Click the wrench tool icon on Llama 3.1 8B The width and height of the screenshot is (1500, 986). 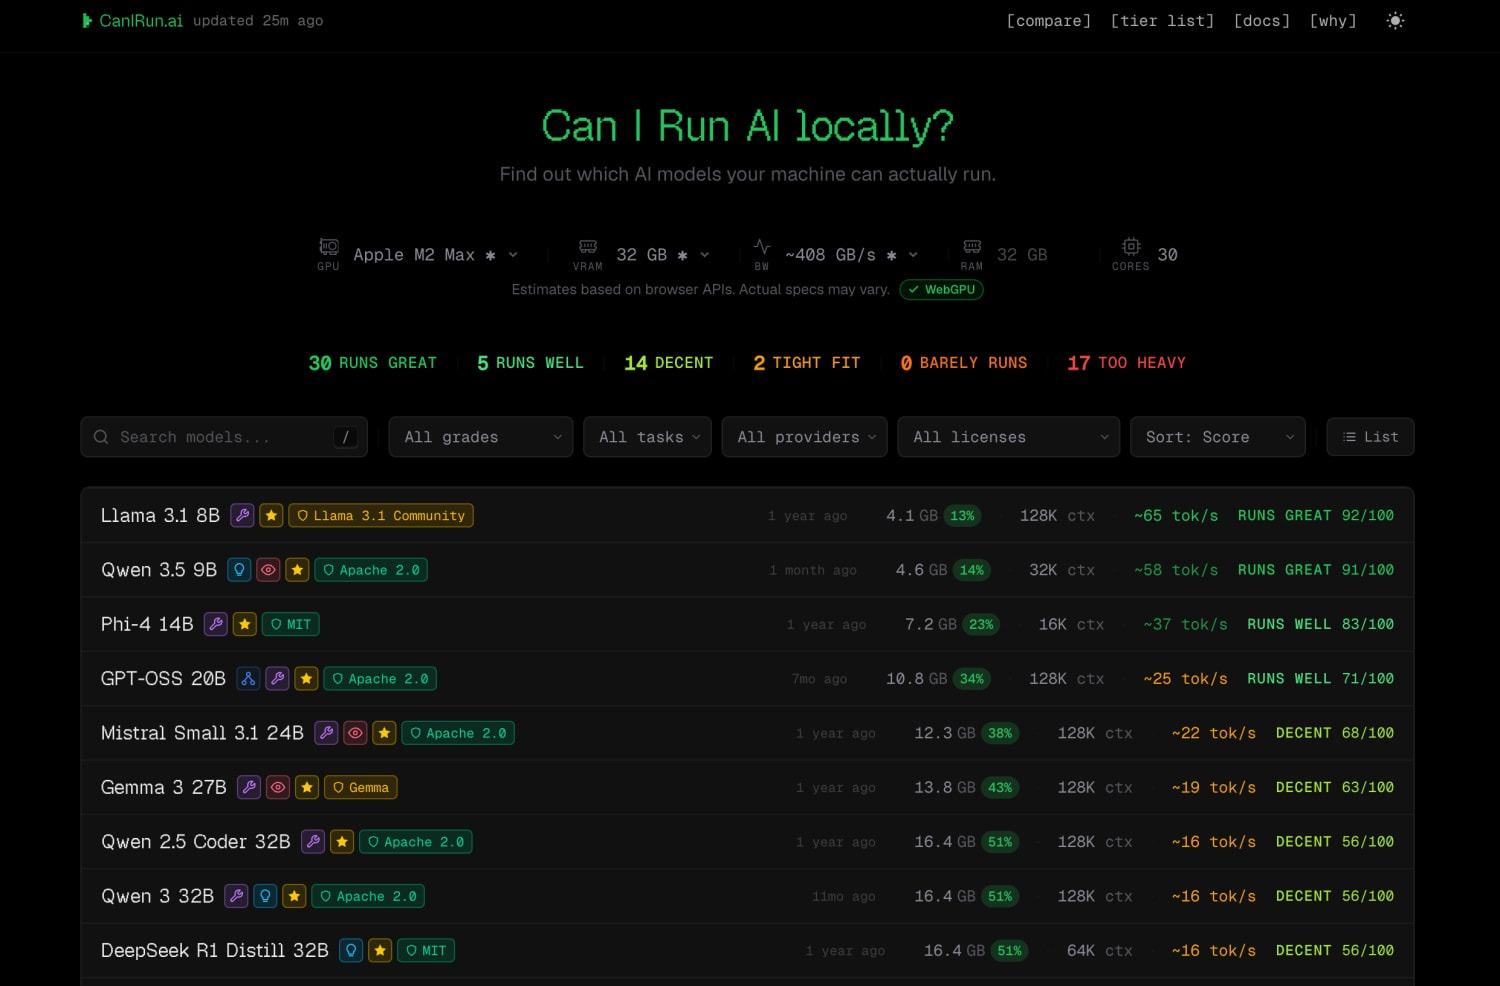(x=242, y=516)
